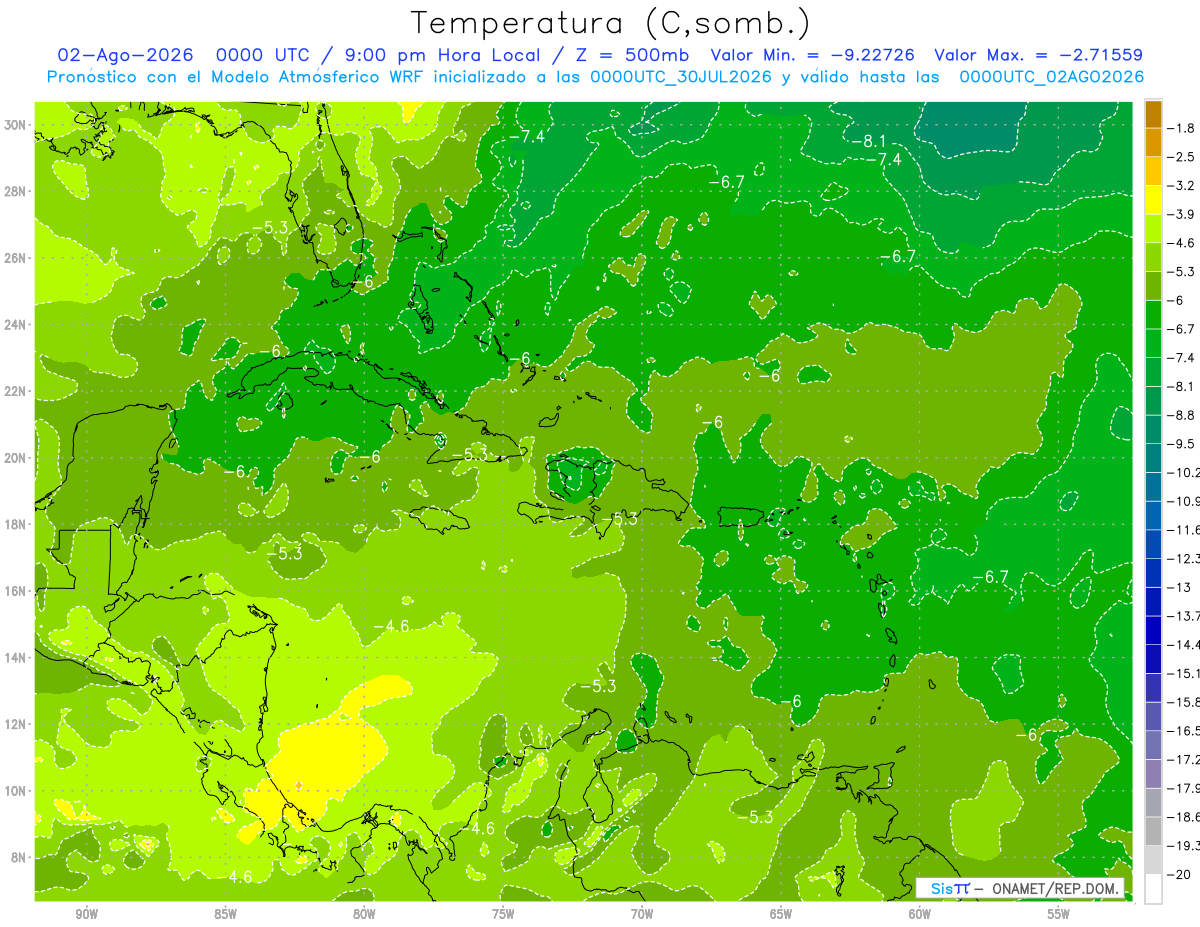Click the '70W' longitude axis label
Image resolution: width=1200 pixels, height=927 pixels.
click(x=642, y=913)
